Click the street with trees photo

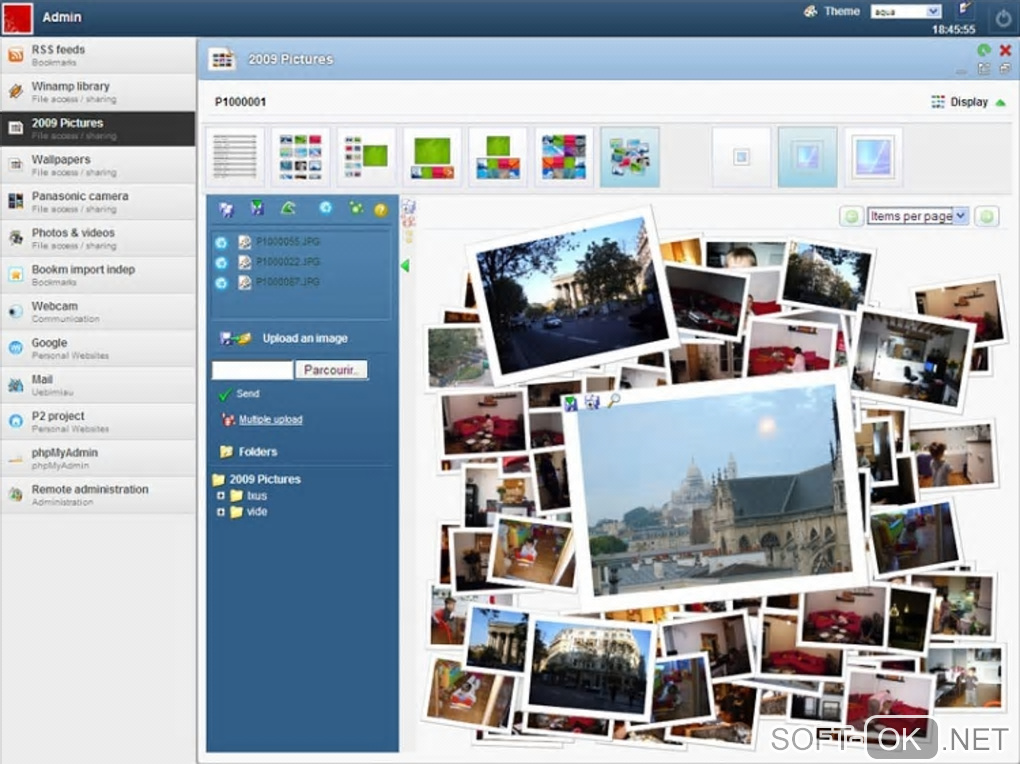click(571, 293)
